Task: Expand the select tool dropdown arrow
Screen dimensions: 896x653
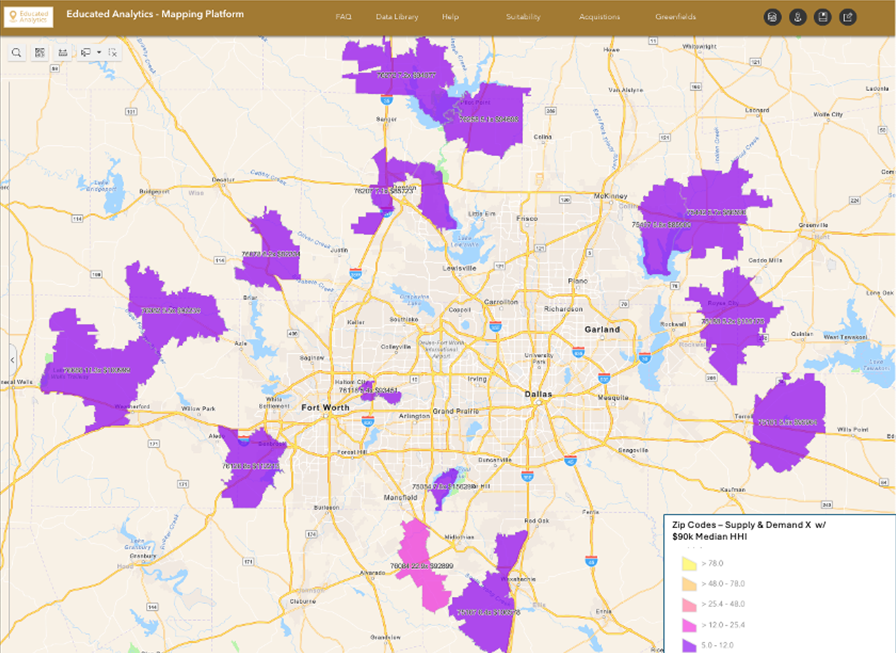Action: [99, 52]
